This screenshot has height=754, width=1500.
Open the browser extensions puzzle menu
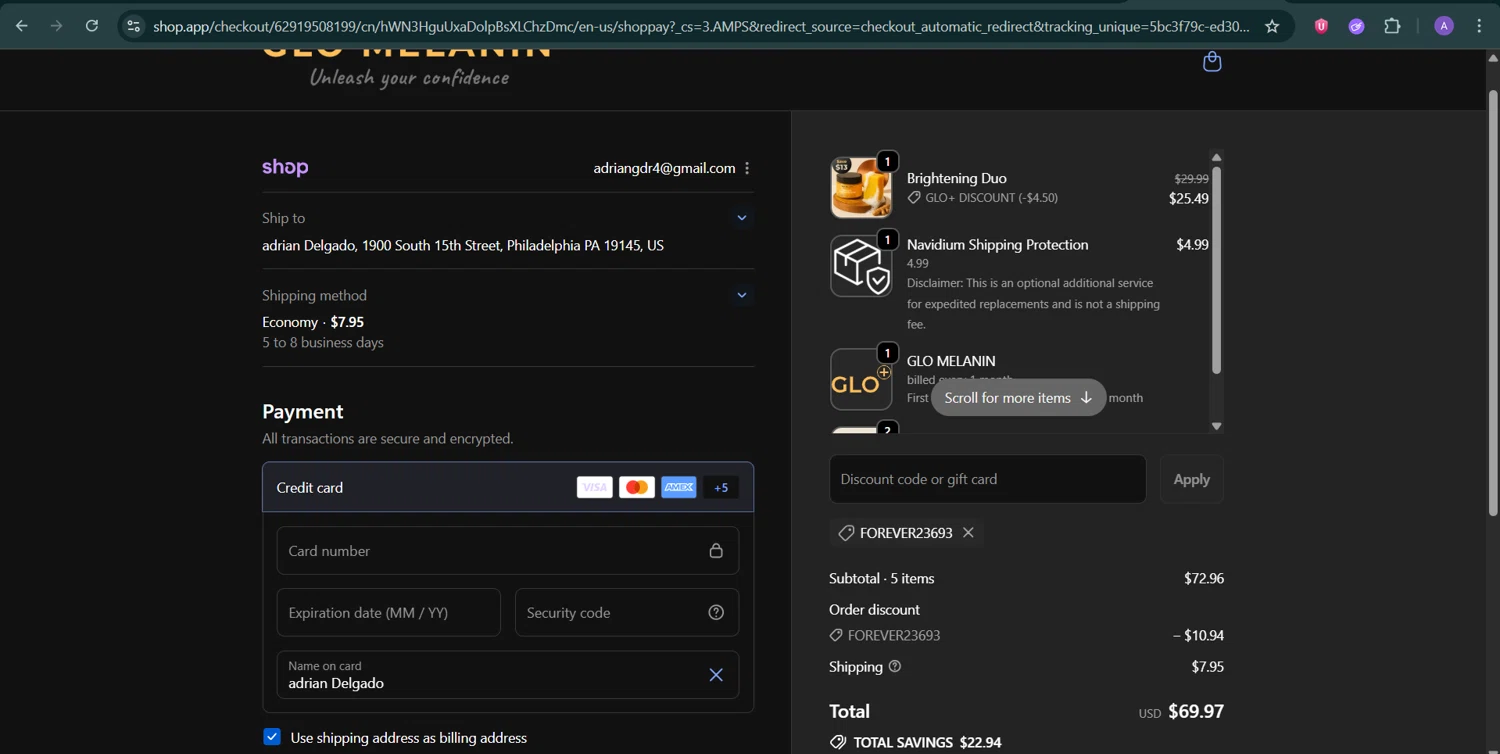[x=1392, y=27]
